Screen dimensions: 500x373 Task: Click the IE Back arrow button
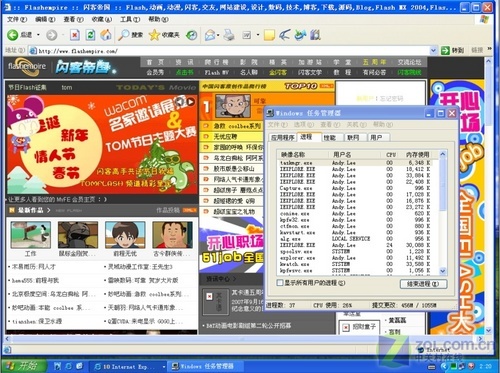point(13,35)
